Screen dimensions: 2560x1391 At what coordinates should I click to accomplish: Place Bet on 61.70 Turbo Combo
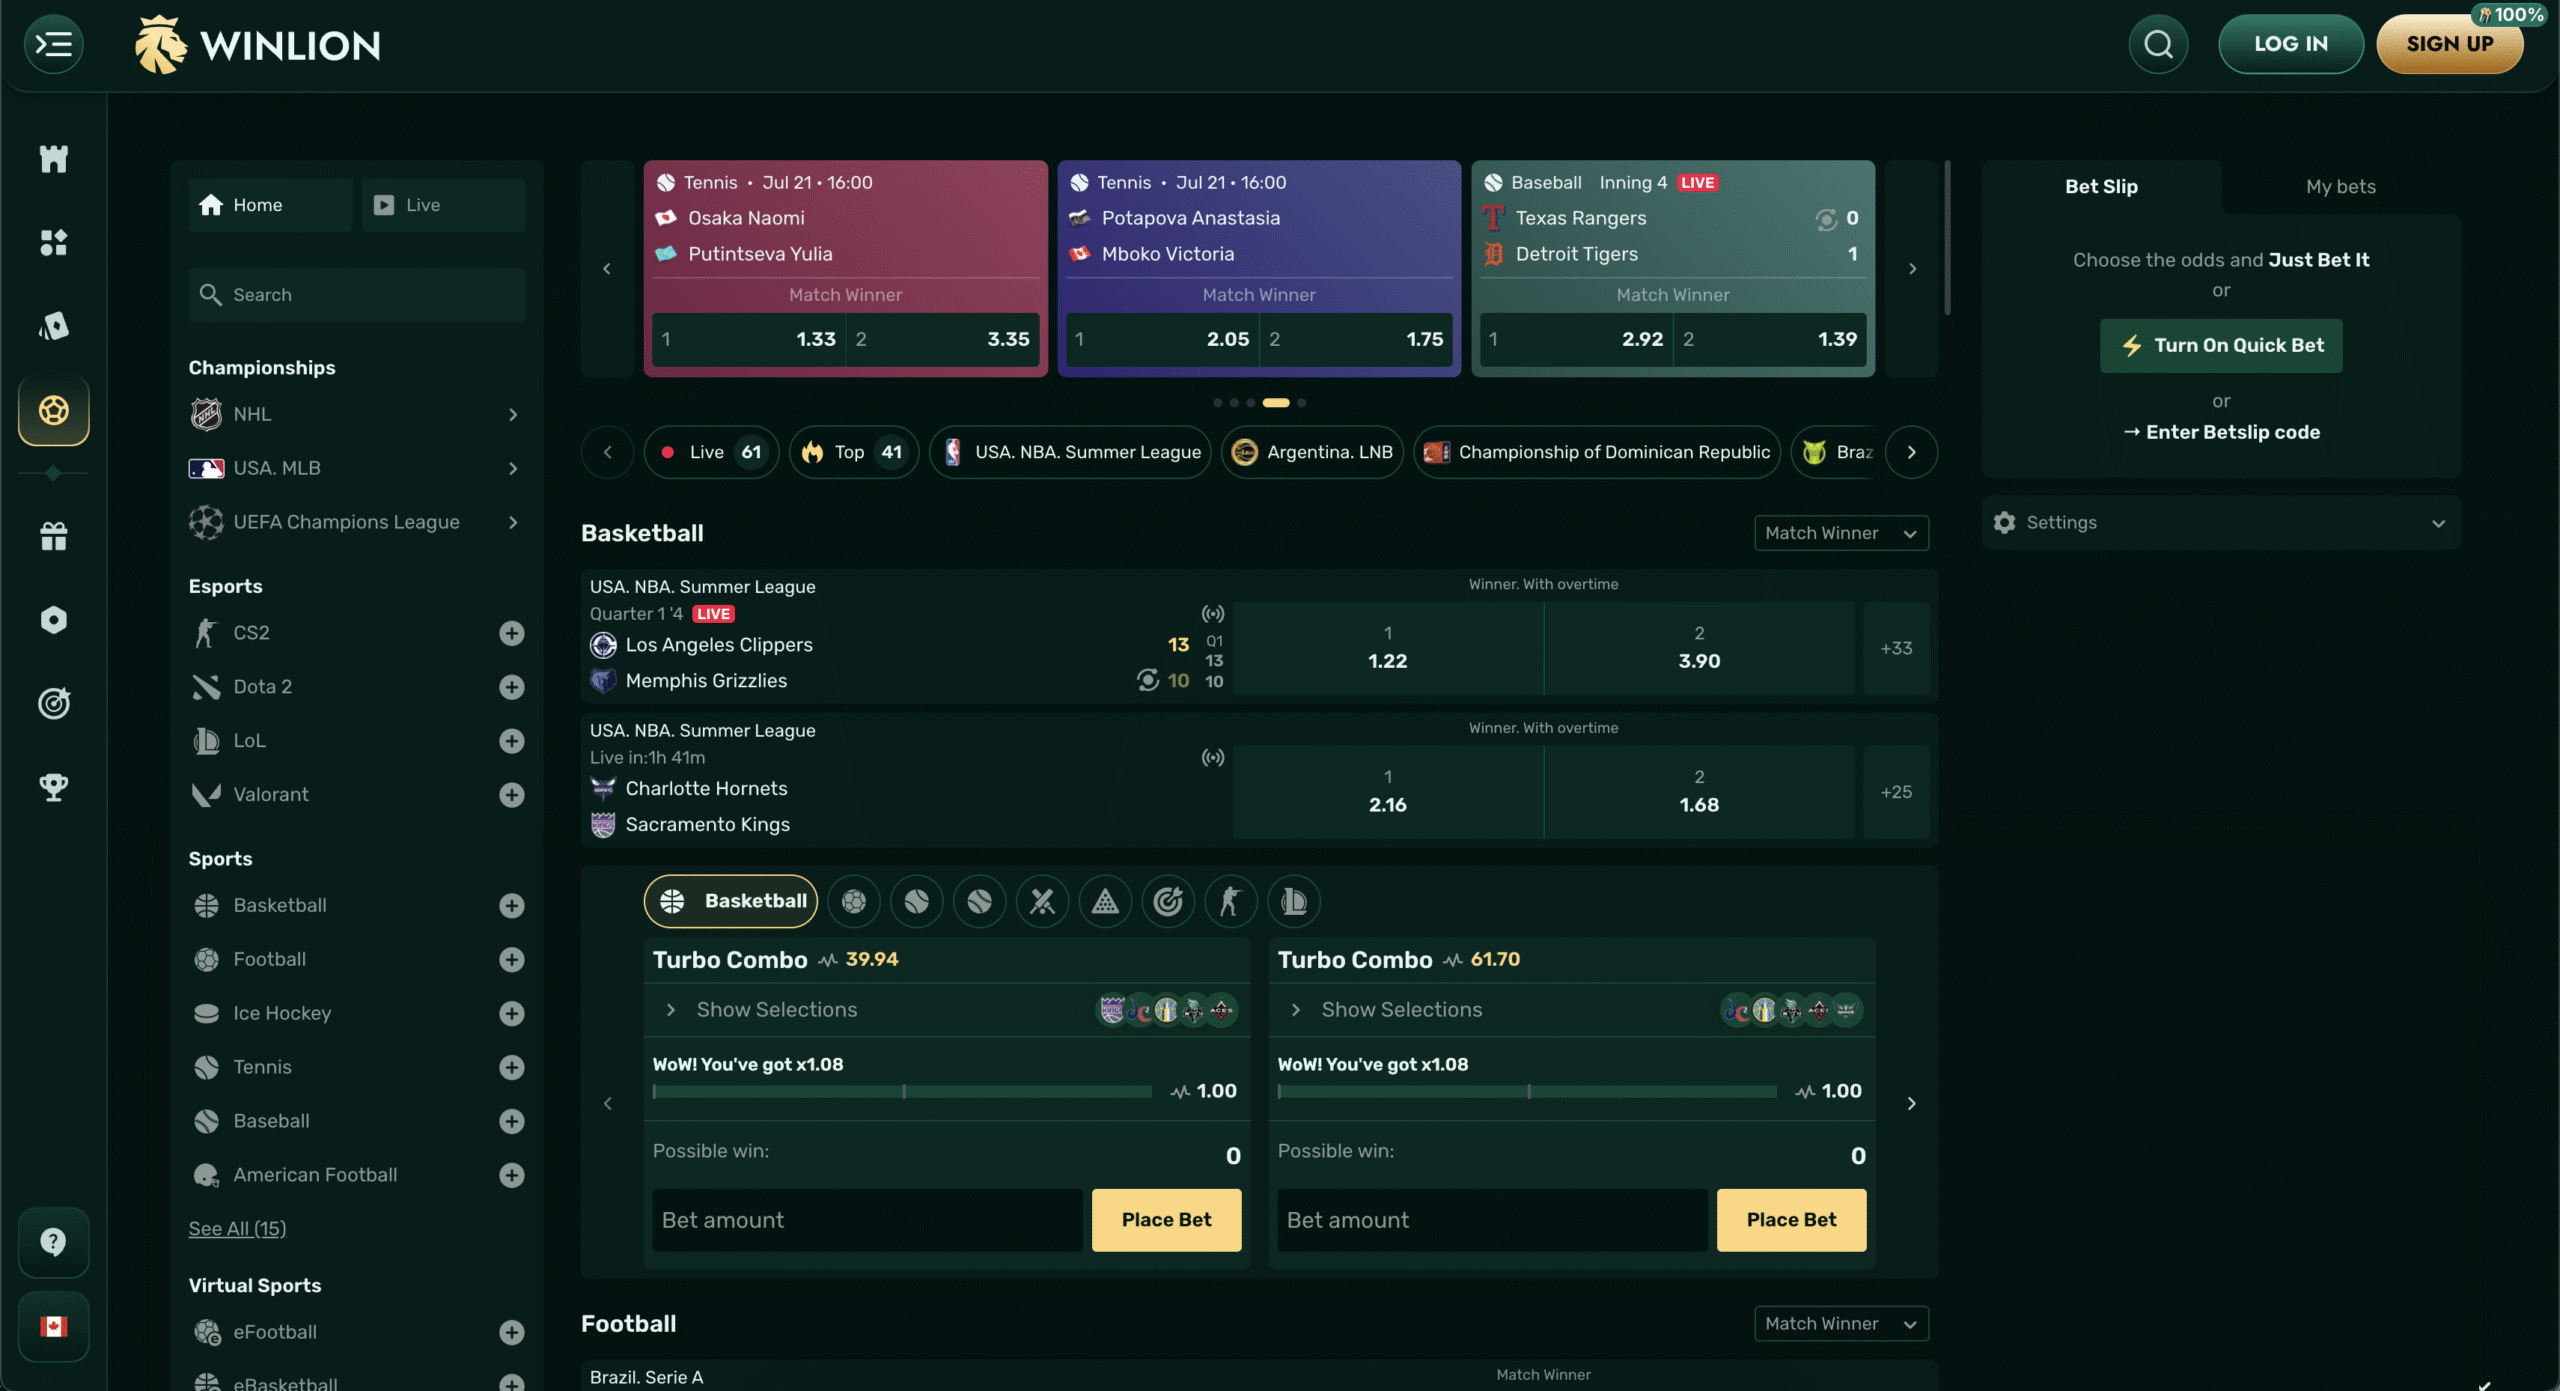[x=1791, y=1220]
